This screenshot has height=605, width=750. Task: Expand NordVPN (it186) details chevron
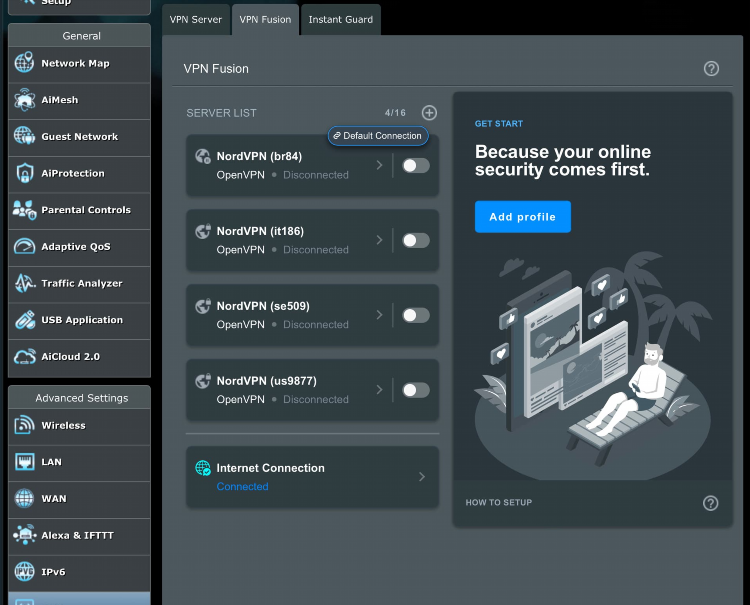click(x=379, y=240)
